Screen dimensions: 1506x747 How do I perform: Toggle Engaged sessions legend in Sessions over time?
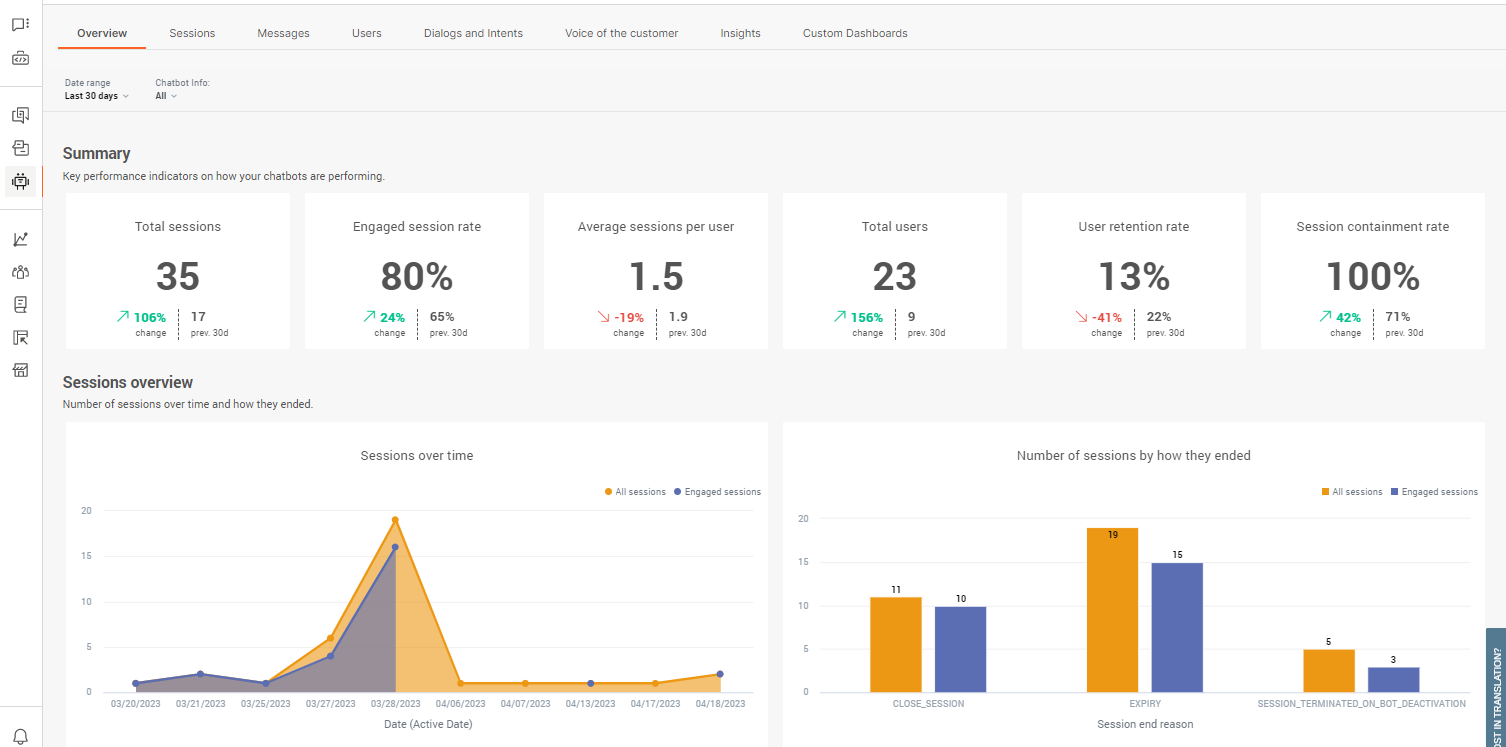pos(717,492)
